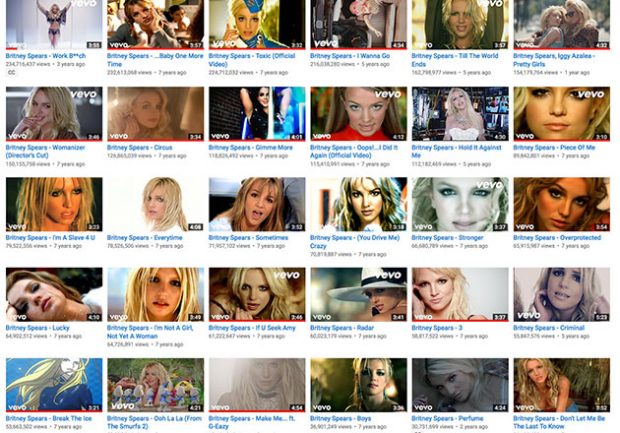Open the Break The Ice animated thumbnail
This screenshot has width=620, height=433.
click(54, 385)
